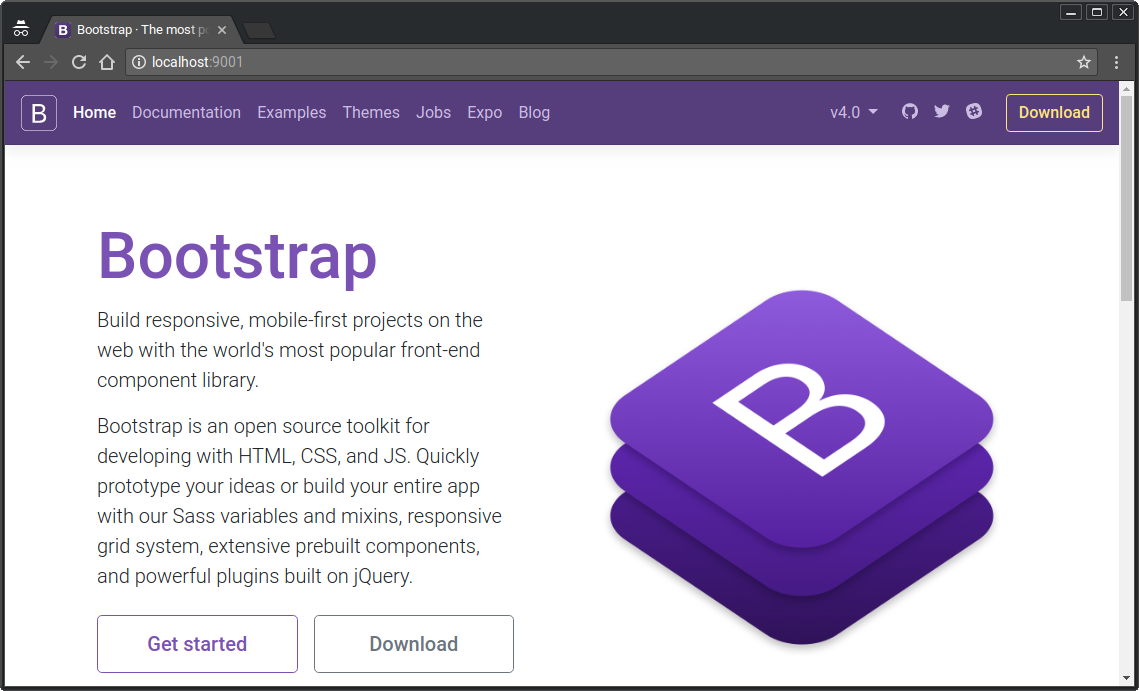Open the browser three-dot menu
Screen dimensions: 1139x691
[1117, 61]
